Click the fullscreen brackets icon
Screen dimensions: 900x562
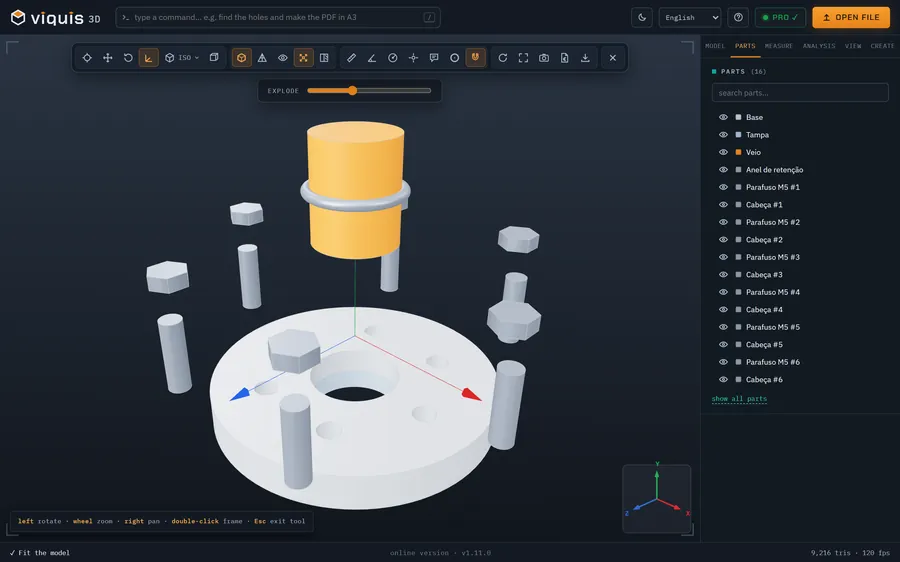click(x=523, y=58)
